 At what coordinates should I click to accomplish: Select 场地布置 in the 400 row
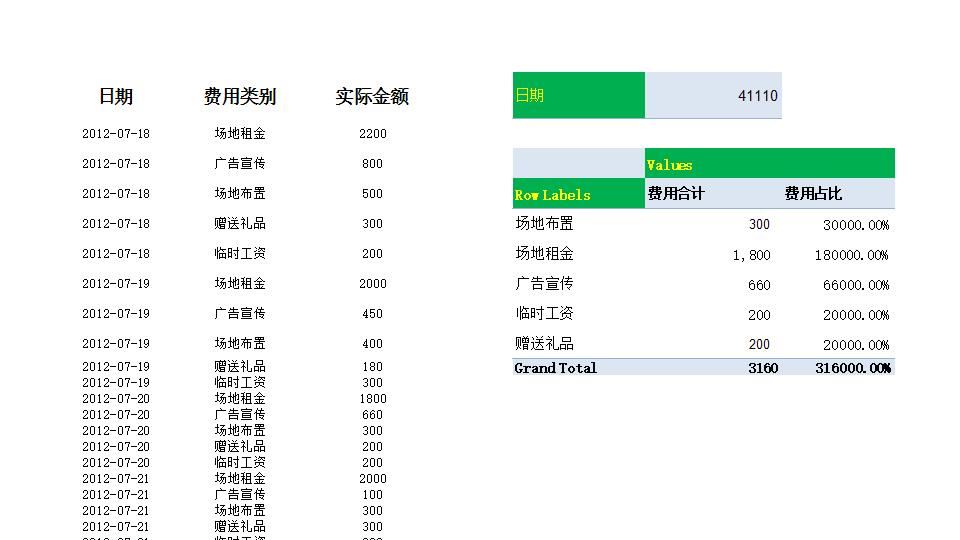[240, 343]
